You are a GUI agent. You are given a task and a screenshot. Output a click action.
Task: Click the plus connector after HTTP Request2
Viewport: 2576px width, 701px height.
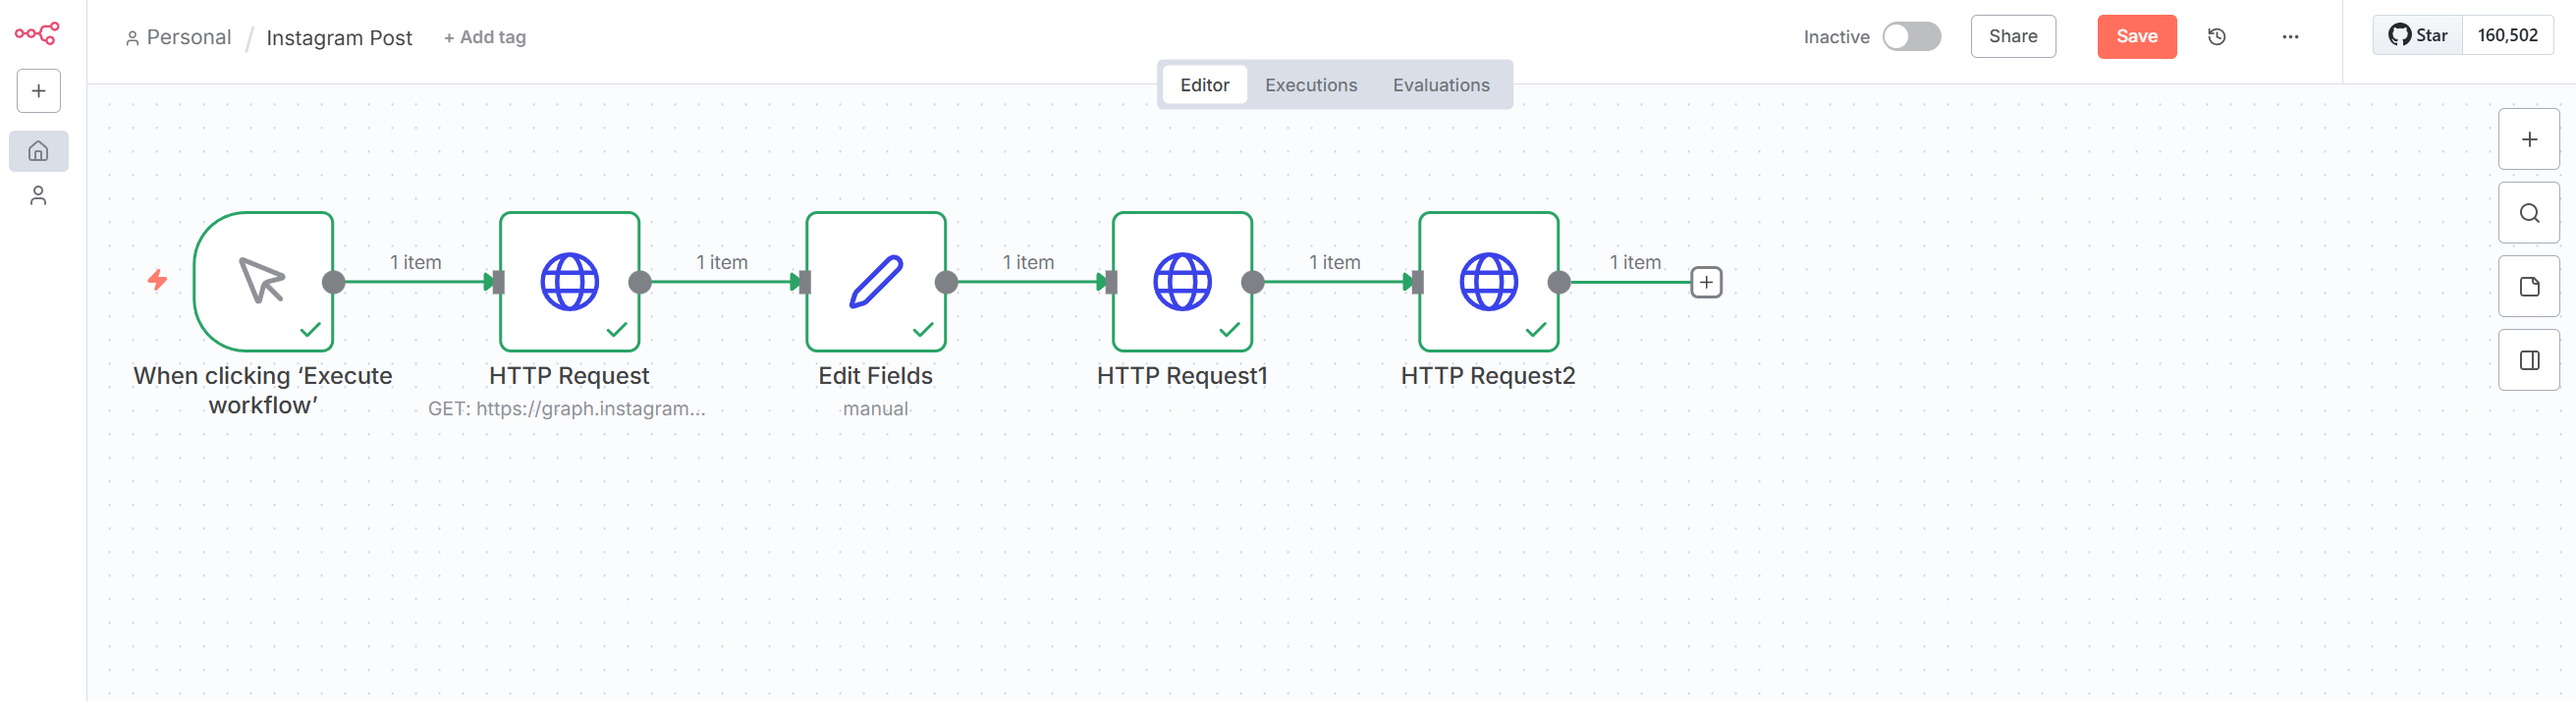[1705, 283]
